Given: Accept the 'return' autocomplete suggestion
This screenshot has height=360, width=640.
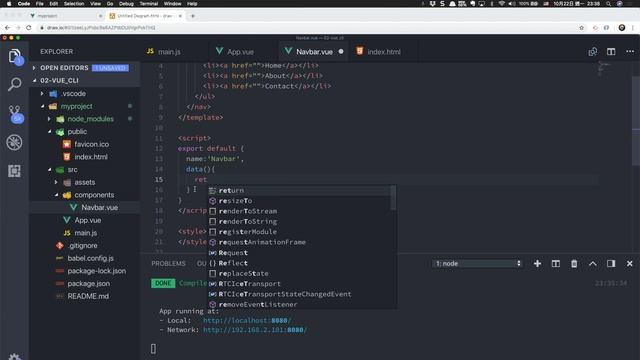Looking at the screenshot, I should point(299,191).
